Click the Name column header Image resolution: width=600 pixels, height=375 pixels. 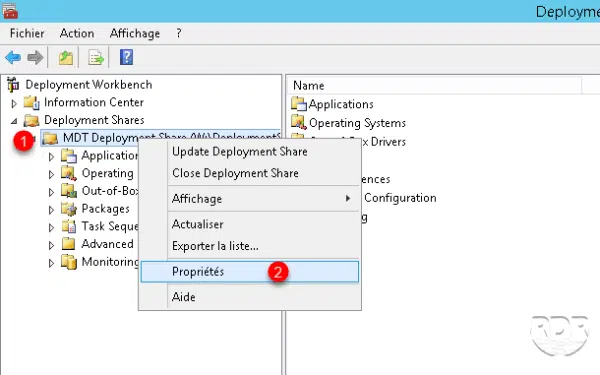click(x=434, y=85)
